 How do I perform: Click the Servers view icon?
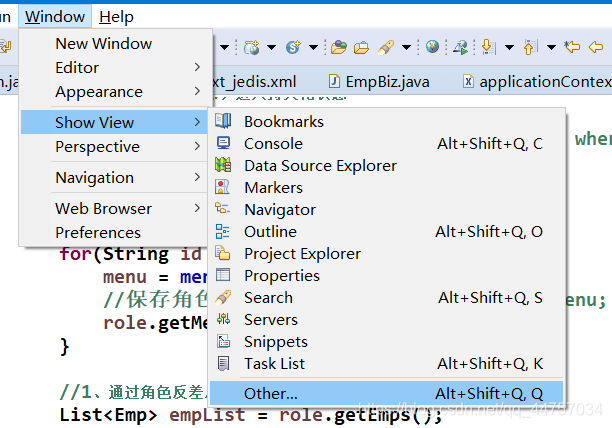click(x=223, y=319)
